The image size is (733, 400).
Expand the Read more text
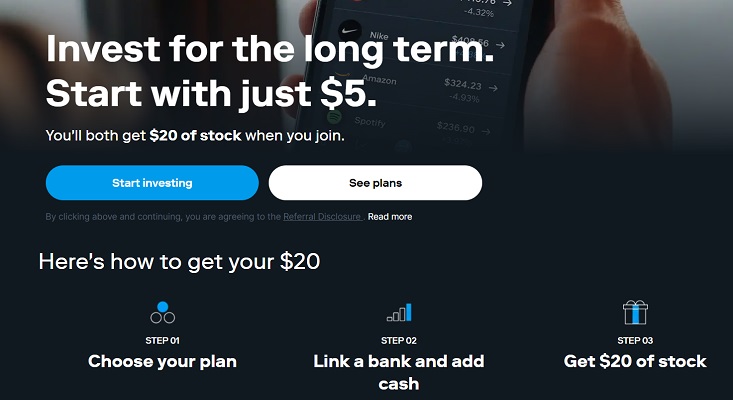(x=390, y=217)
